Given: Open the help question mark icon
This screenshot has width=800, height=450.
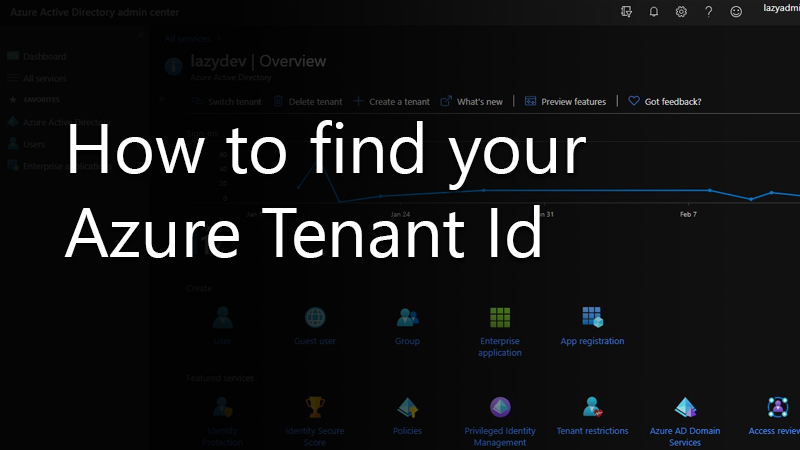Looking at the screenshot, I should coord(709,11).
